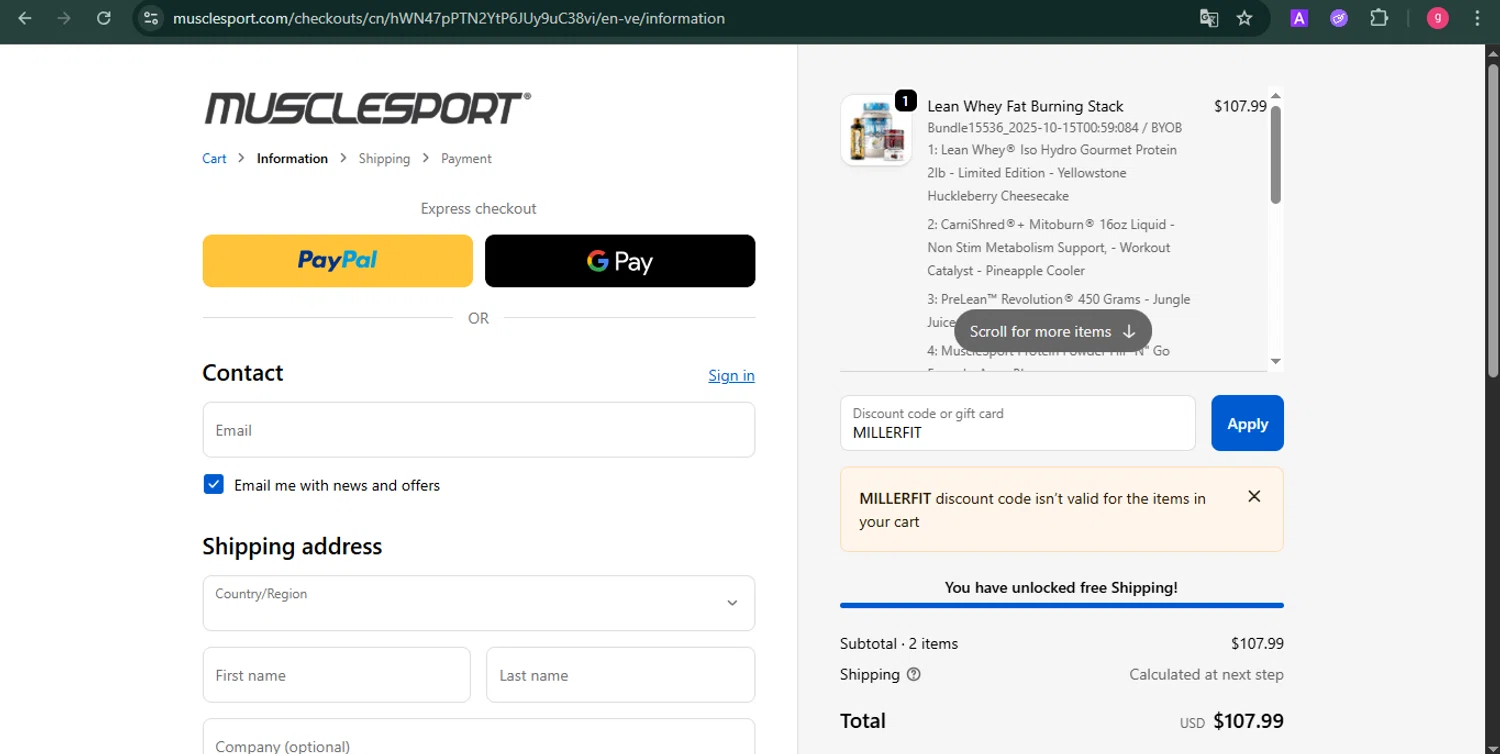Open the purple A extension icon
1500x754 pixels.
pos(1299,18)
